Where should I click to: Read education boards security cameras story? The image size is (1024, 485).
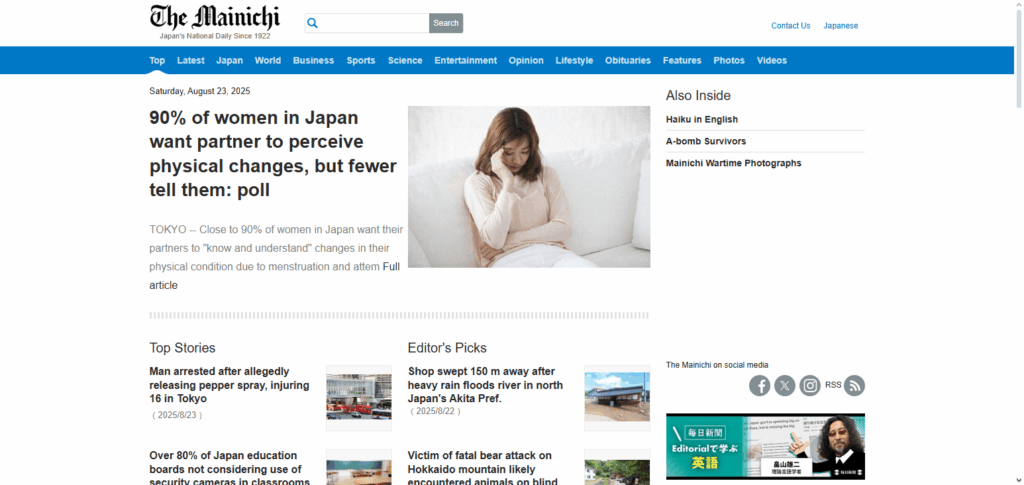(x=229, y=469)
